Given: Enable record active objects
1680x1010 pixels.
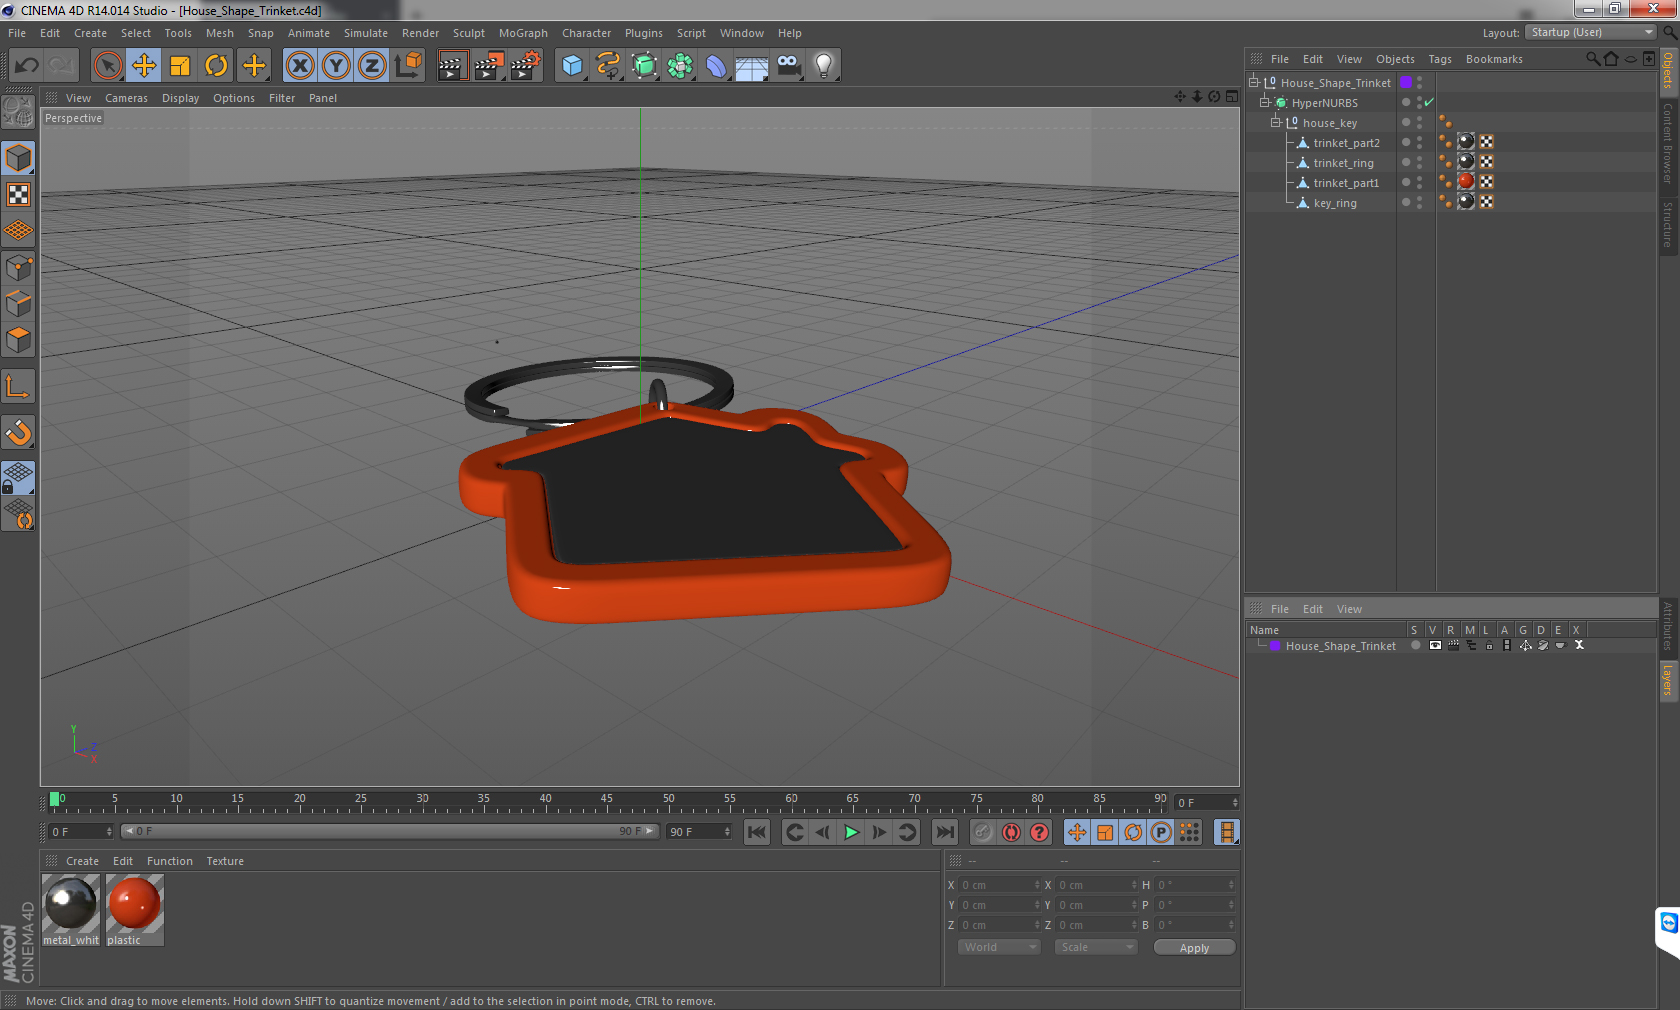Looking at the screenshot, I should pos(983,832).
